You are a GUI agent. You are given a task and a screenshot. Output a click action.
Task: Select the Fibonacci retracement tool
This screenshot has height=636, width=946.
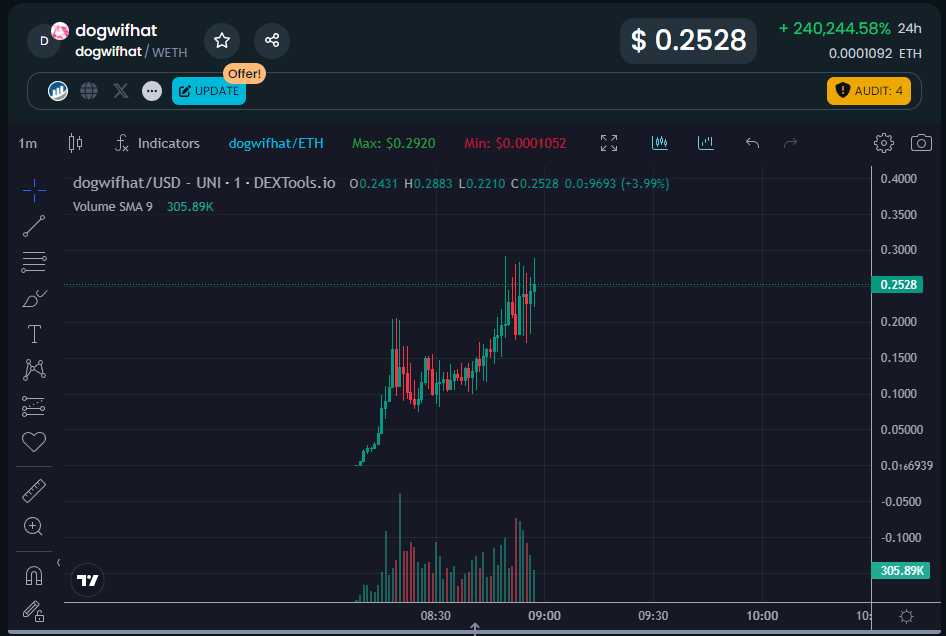[34, 262]
